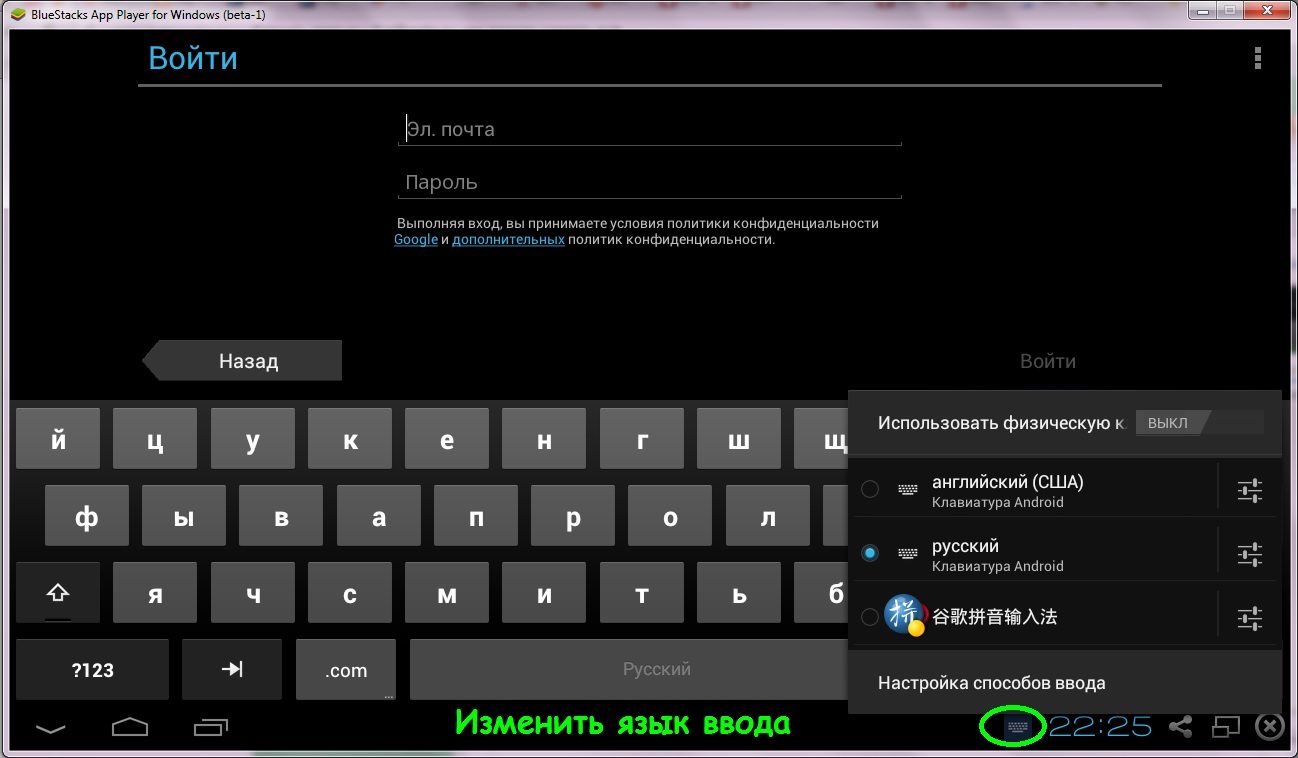Tap the Tab arrow key on keyboard
The width and height of the screenshot is (1298, 758).
(x=232, y=669)
